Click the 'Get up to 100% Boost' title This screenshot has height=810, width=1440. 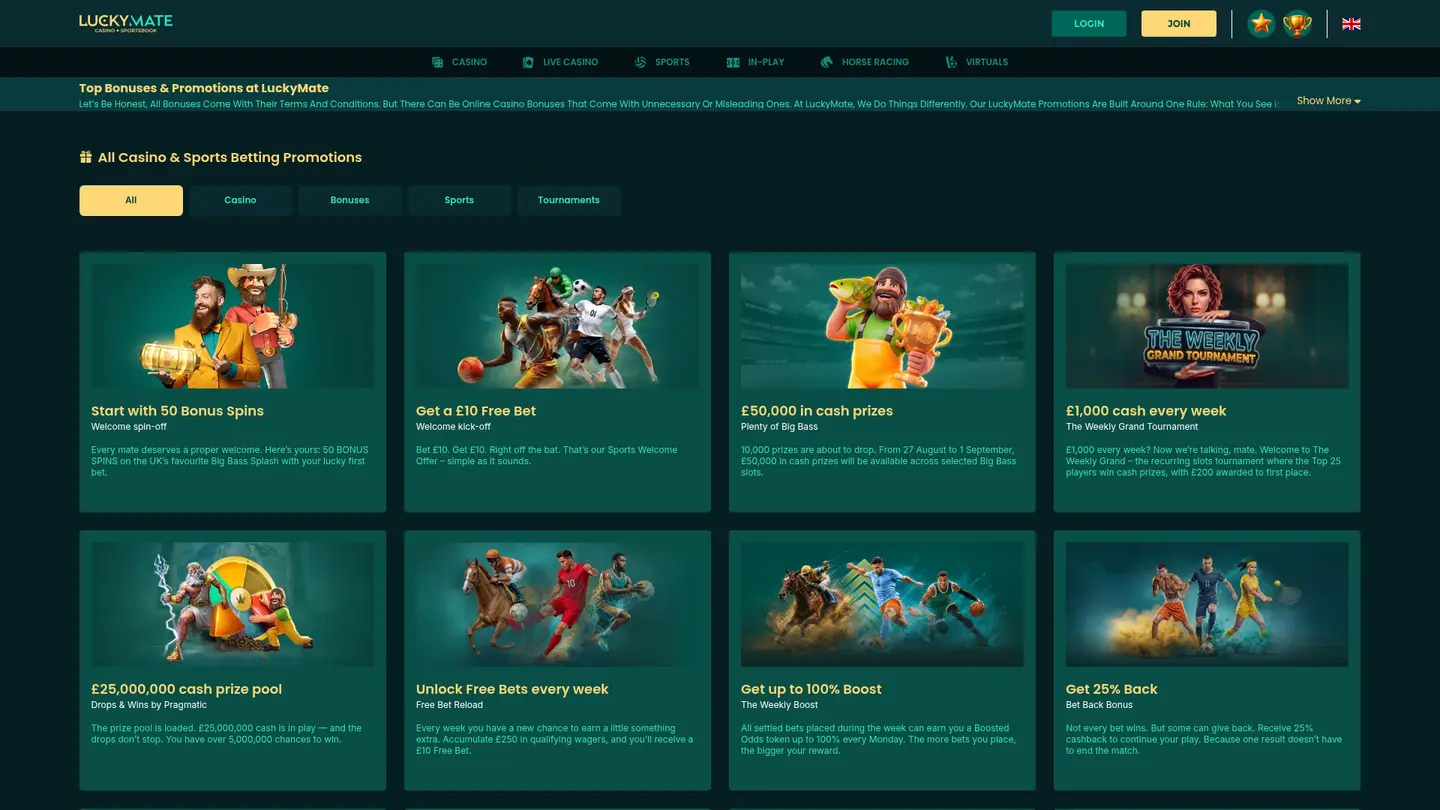(x=811, y=689)
